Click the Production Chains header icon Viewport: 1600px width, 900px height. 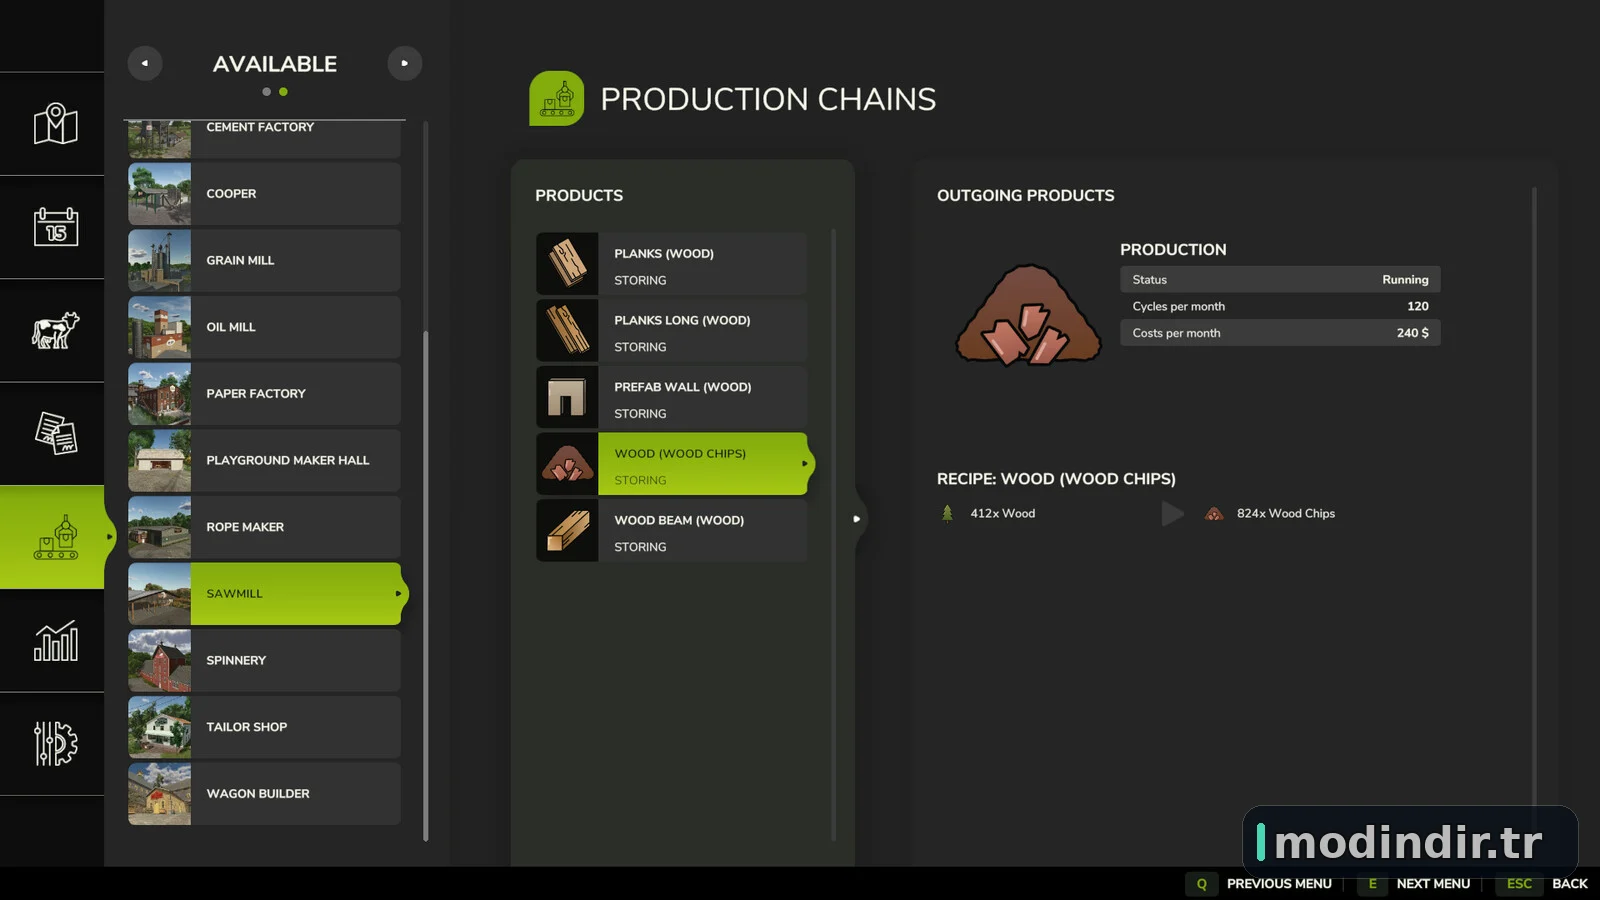click(557, 98)
